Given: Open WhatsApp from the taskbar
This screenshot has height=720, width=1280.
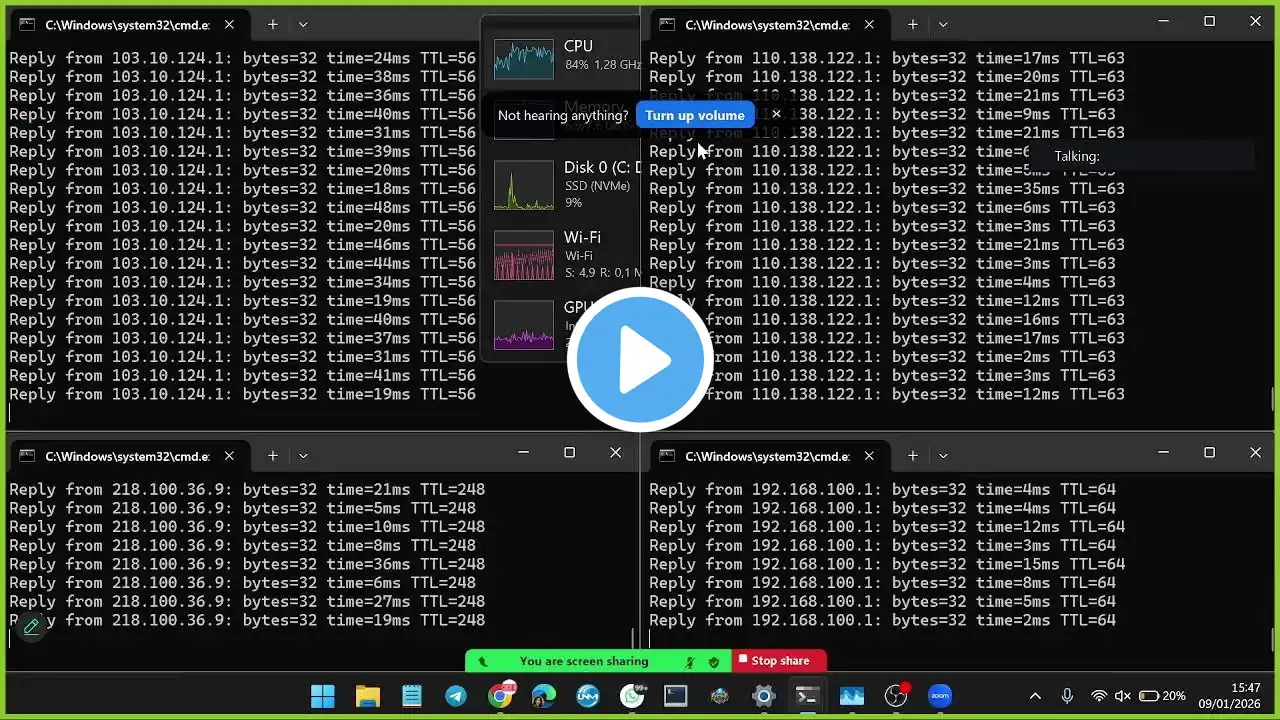Looking at the screenshot, I should pyautogui.click(x=632, y=696).
